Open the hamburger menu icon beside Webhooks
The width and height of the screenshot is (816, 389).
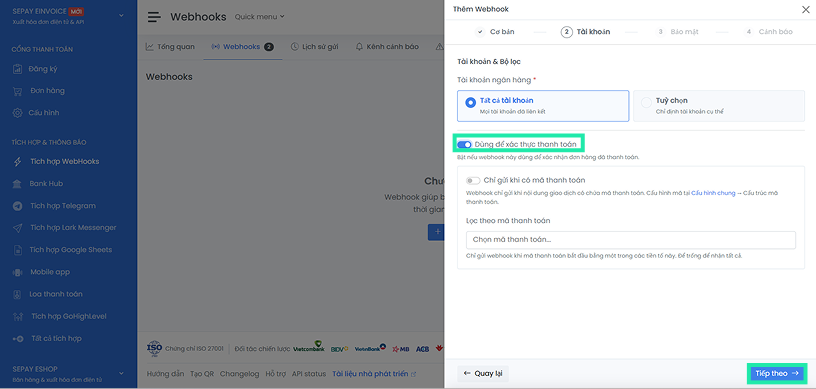tap(154, 17)
